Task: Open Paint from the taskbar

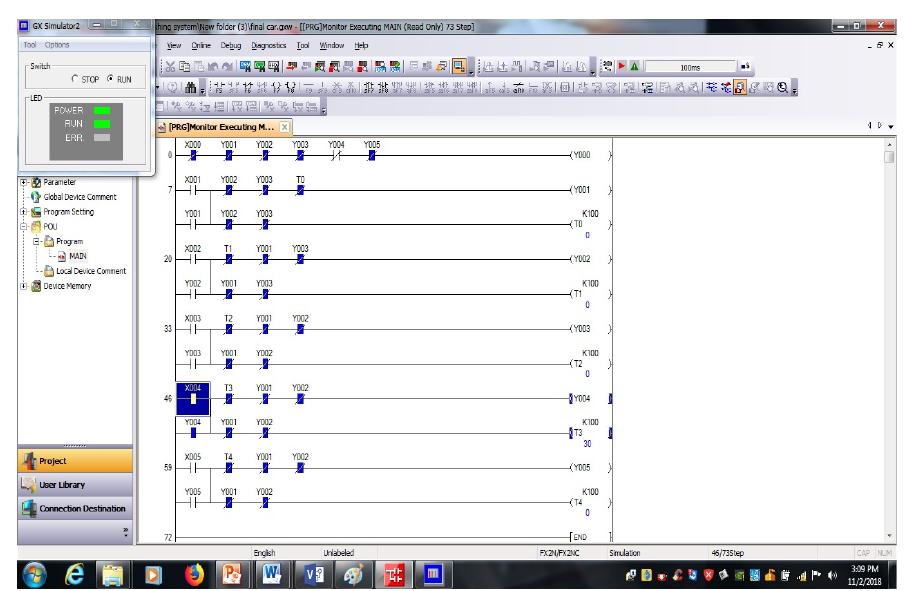Action: click(x=353, y=575)
